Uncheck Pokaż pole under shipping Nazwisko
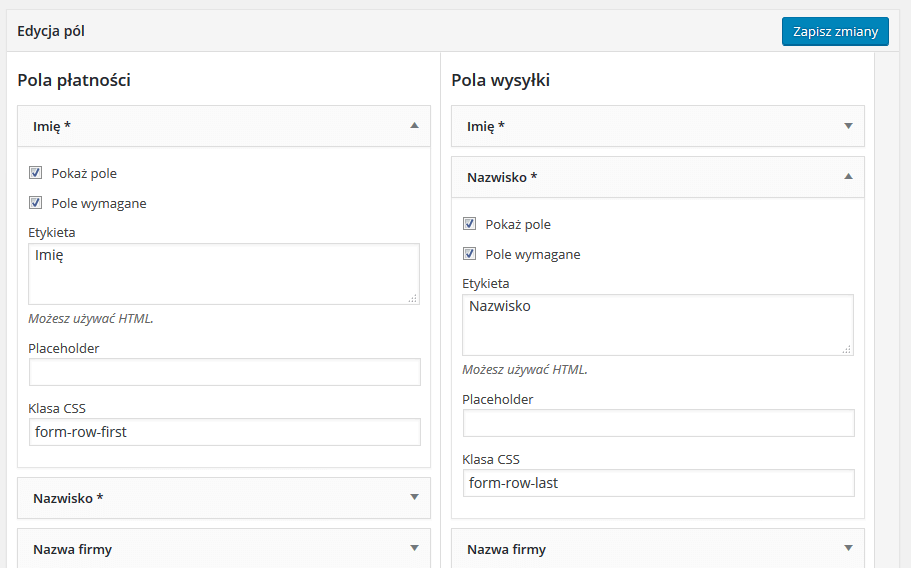911x568 pixels. point(469,224)
